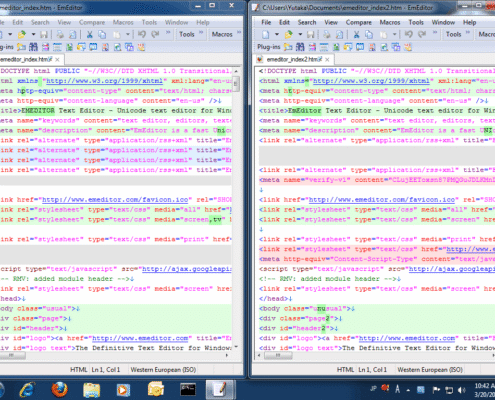Expand Macros toolbar chevron in left window
The height and width of the screenshot is (400, 495).
[239, 32]
